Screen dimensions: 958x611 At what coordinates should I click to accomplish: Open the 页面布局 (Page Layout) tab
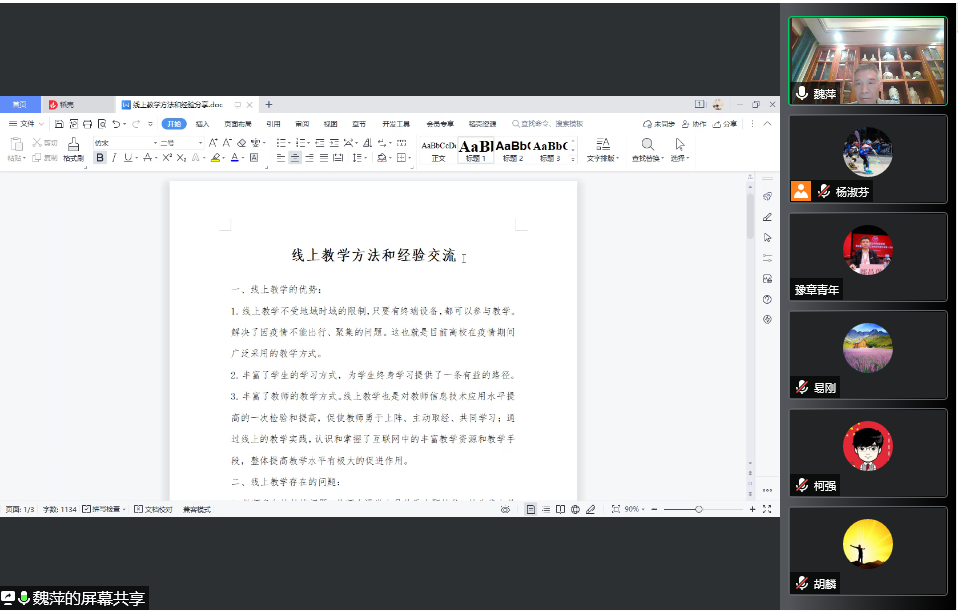click(237, 124)
